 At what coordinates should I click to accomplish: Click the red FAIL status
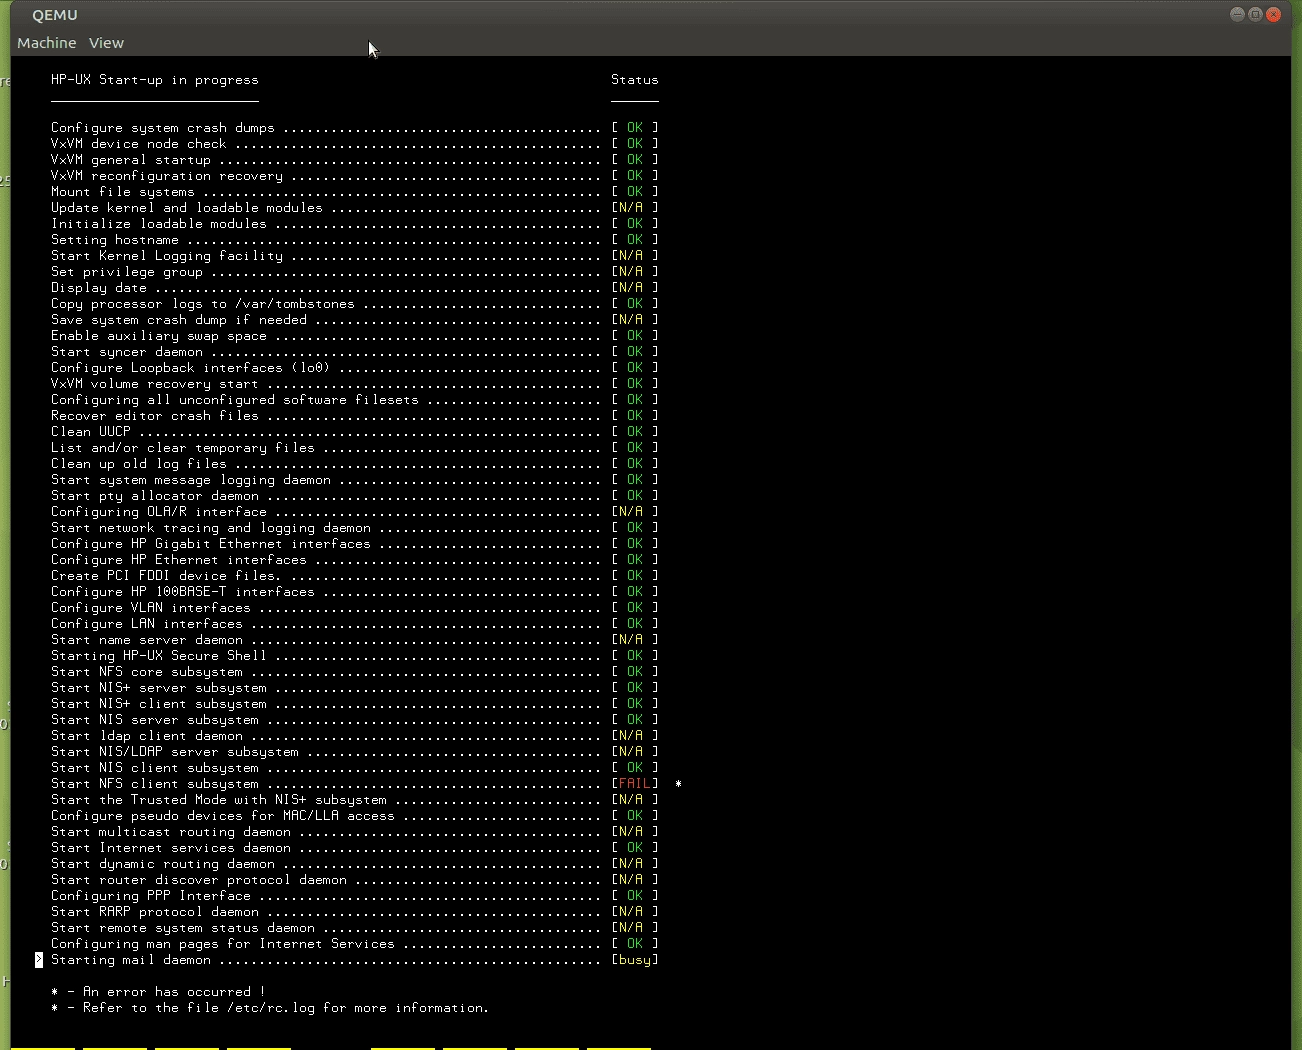point(635,784)
